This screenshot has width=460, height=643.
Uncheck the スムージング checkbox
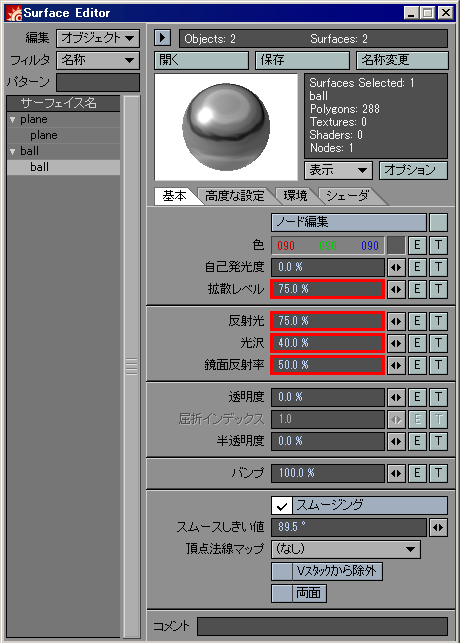281,506
